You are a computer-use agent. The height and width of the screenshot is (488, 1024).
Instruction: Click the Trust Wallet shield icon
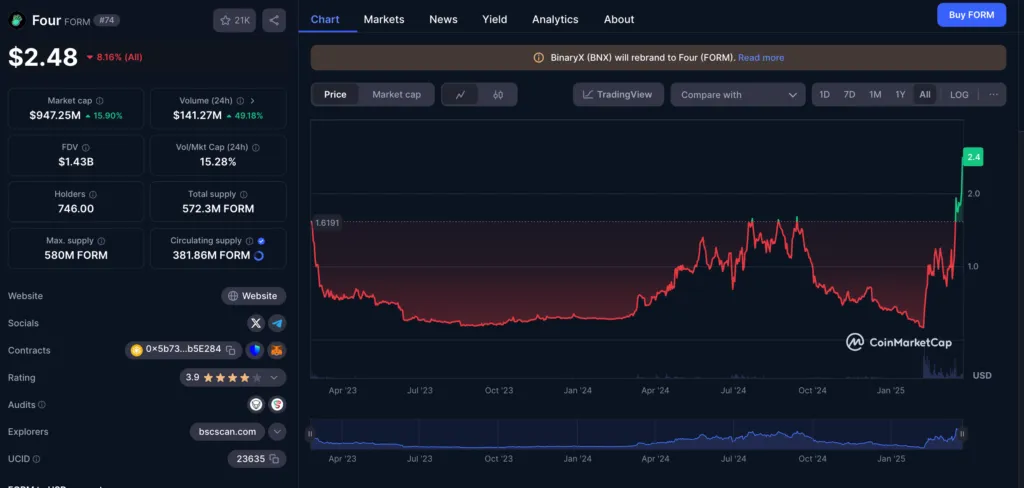click(x=255, y=350)
